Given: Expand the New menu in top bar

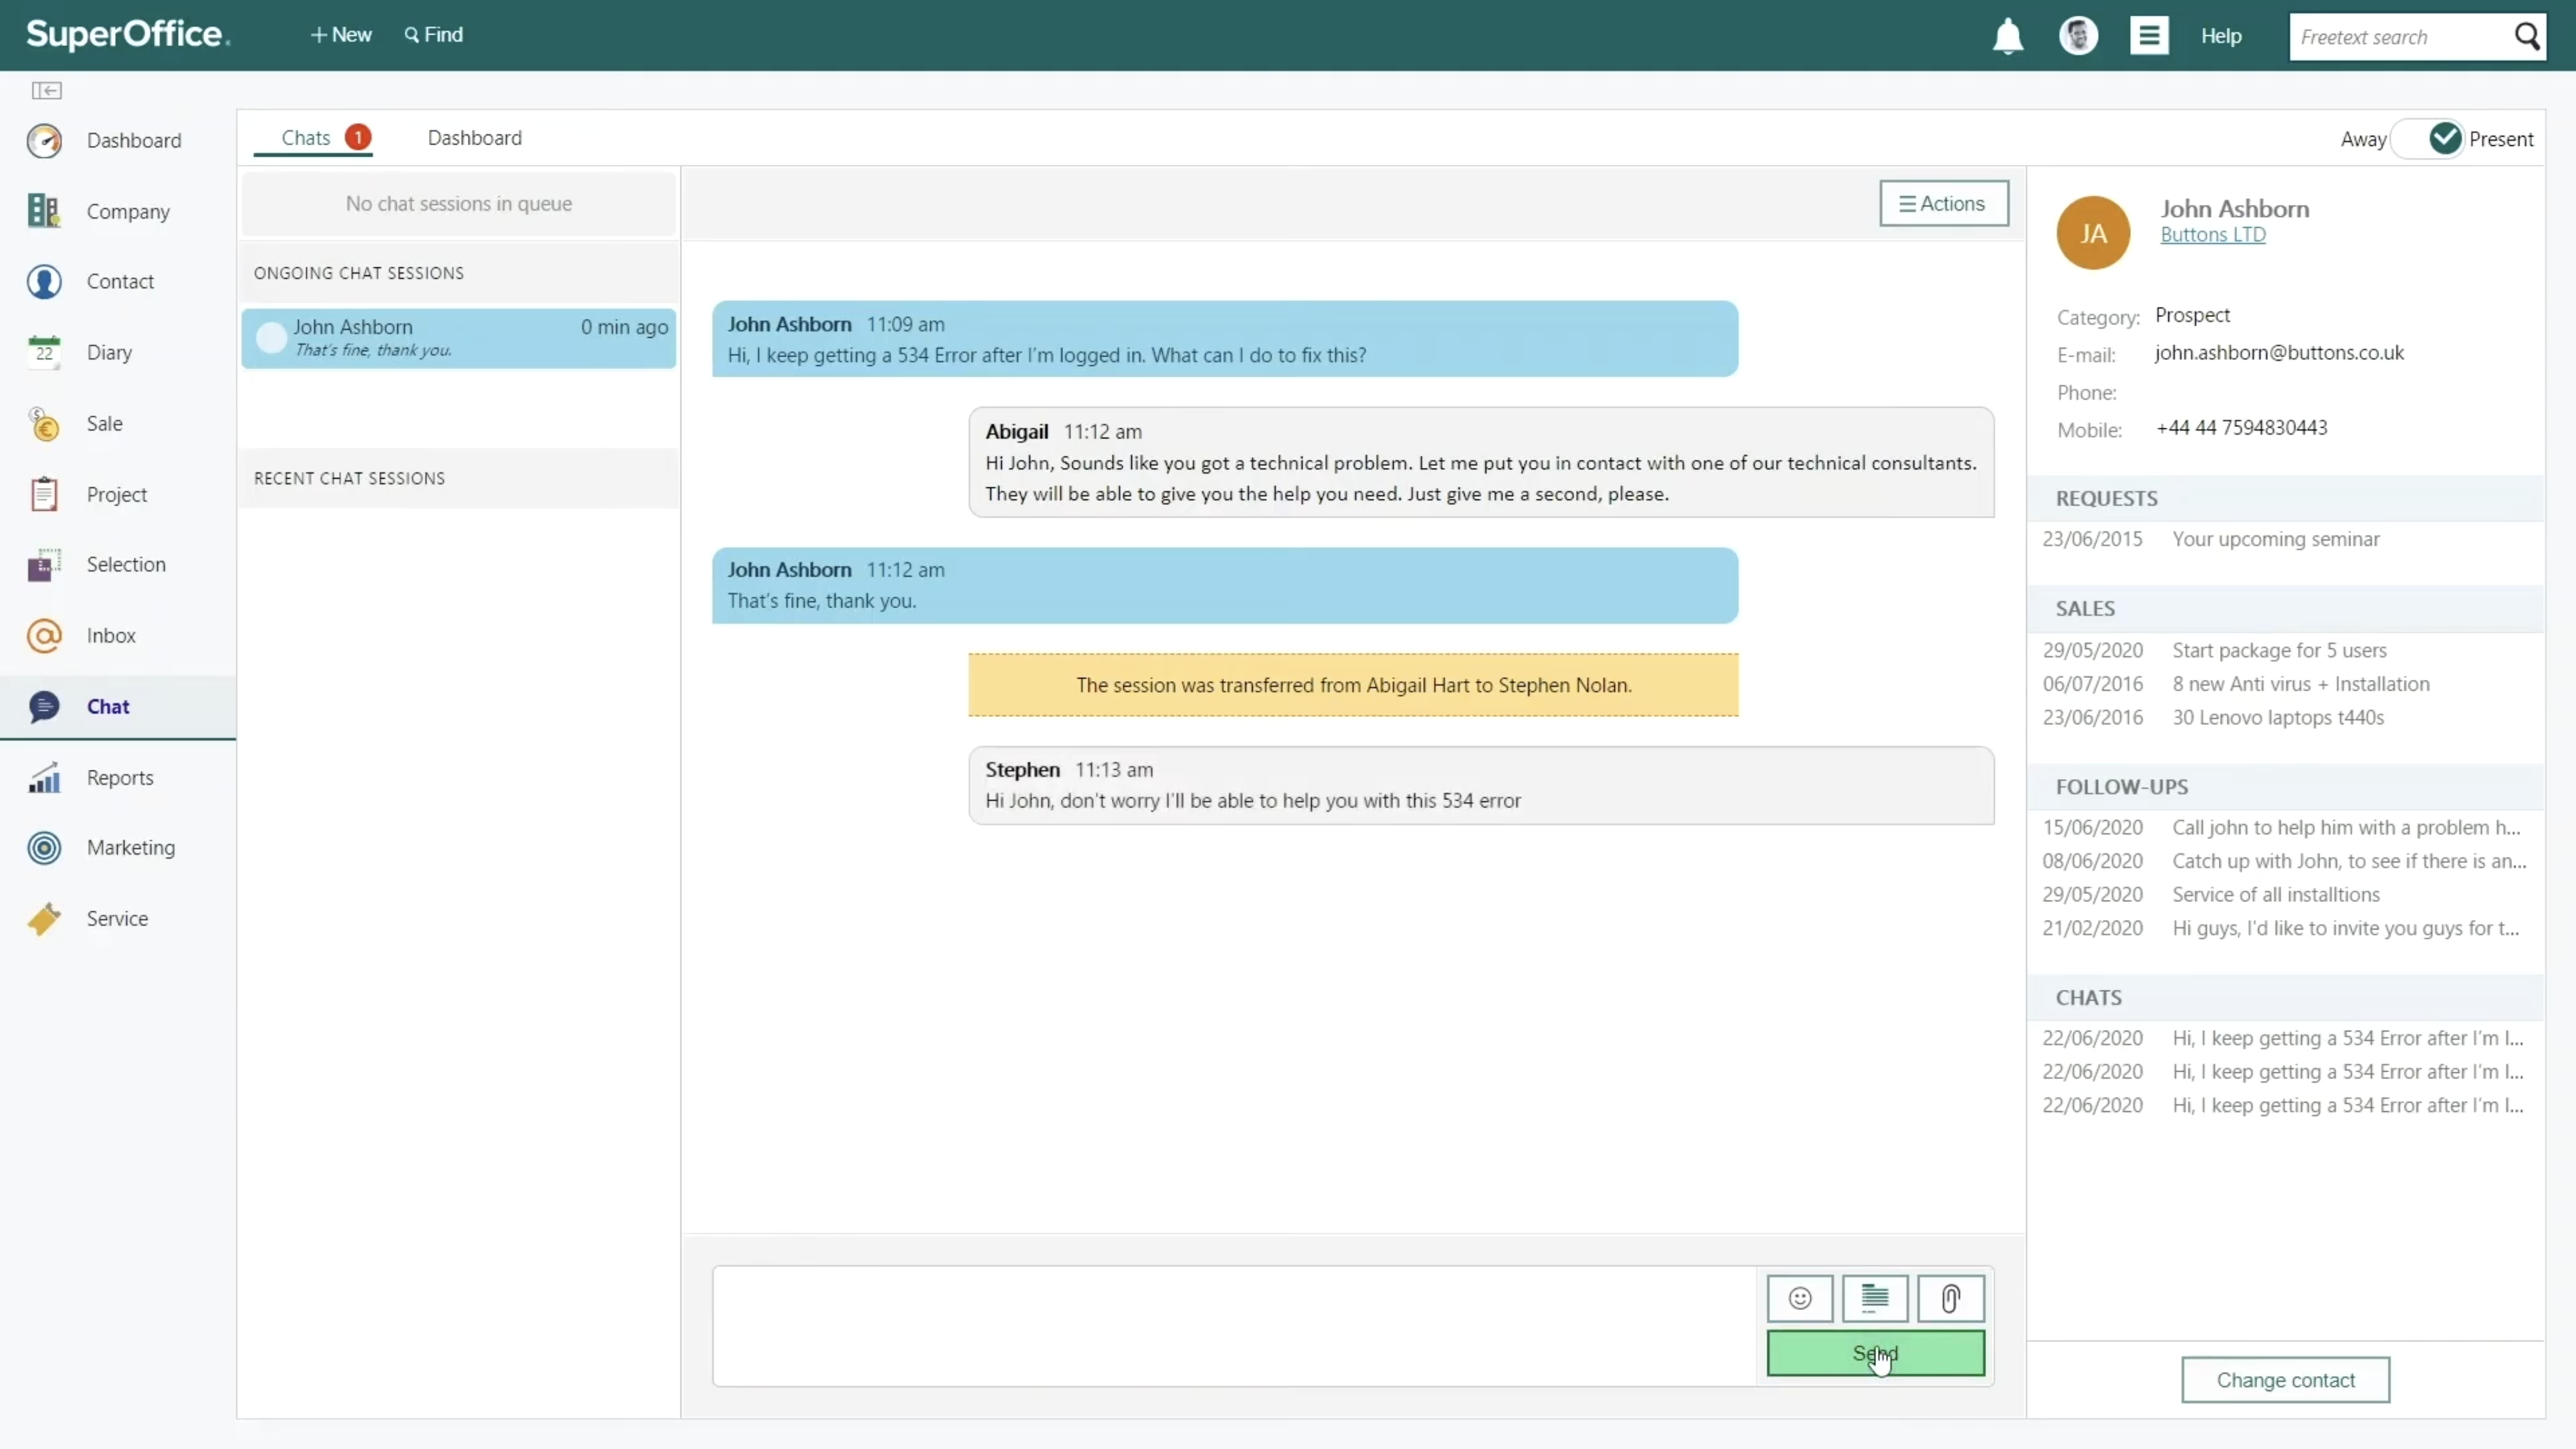Looking at the screenshot, I should click(x=341, y=35).
